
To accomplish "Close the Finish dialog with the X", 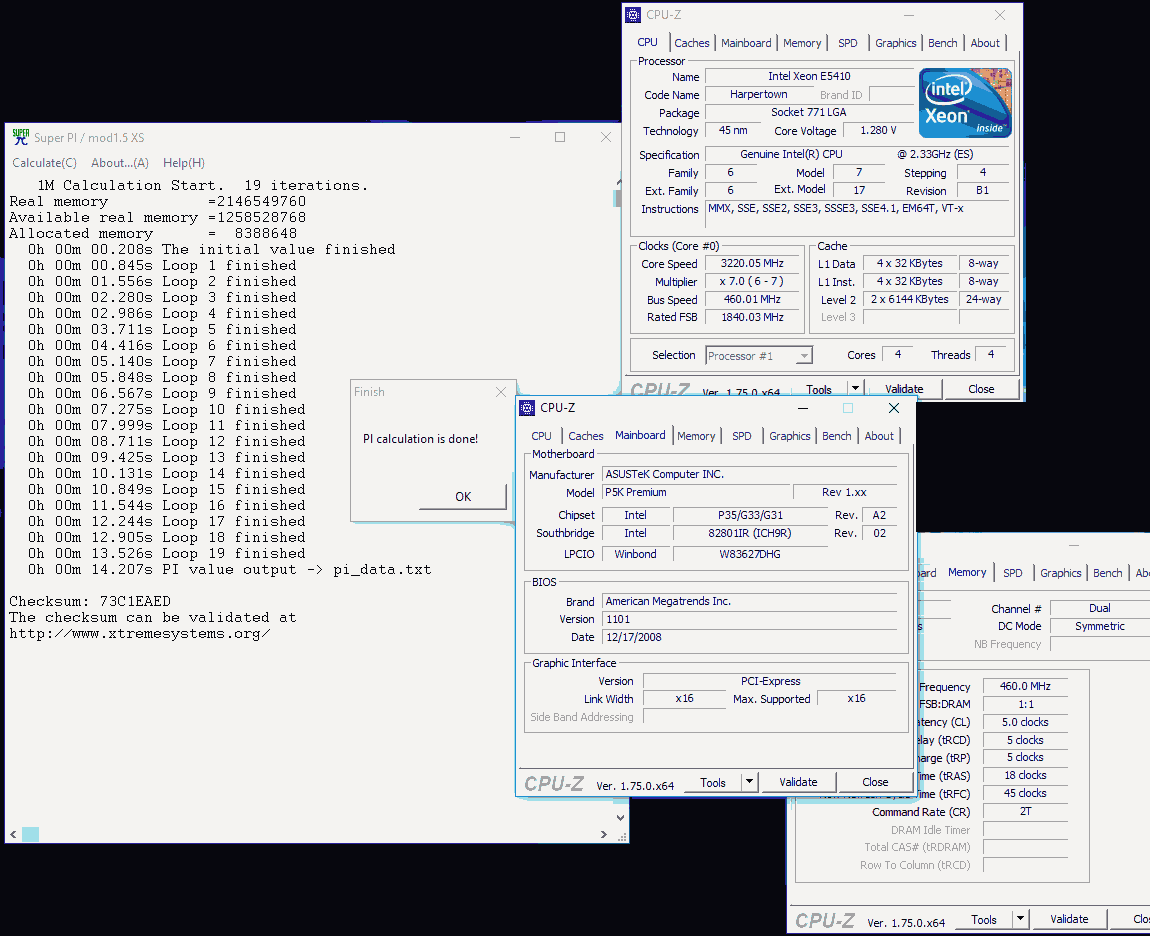I will tap(501, 392).
